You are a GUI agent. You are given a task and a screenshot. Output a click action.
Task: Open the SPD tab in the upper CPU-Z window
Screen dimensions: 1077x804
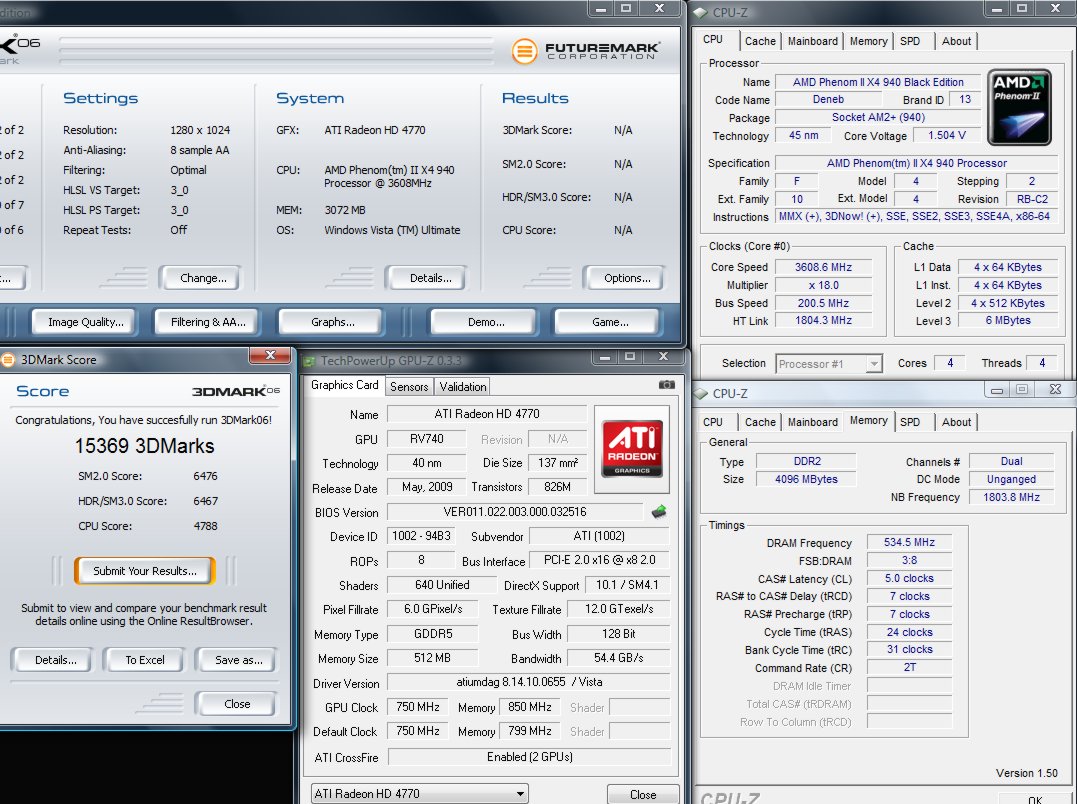point(910,41)
